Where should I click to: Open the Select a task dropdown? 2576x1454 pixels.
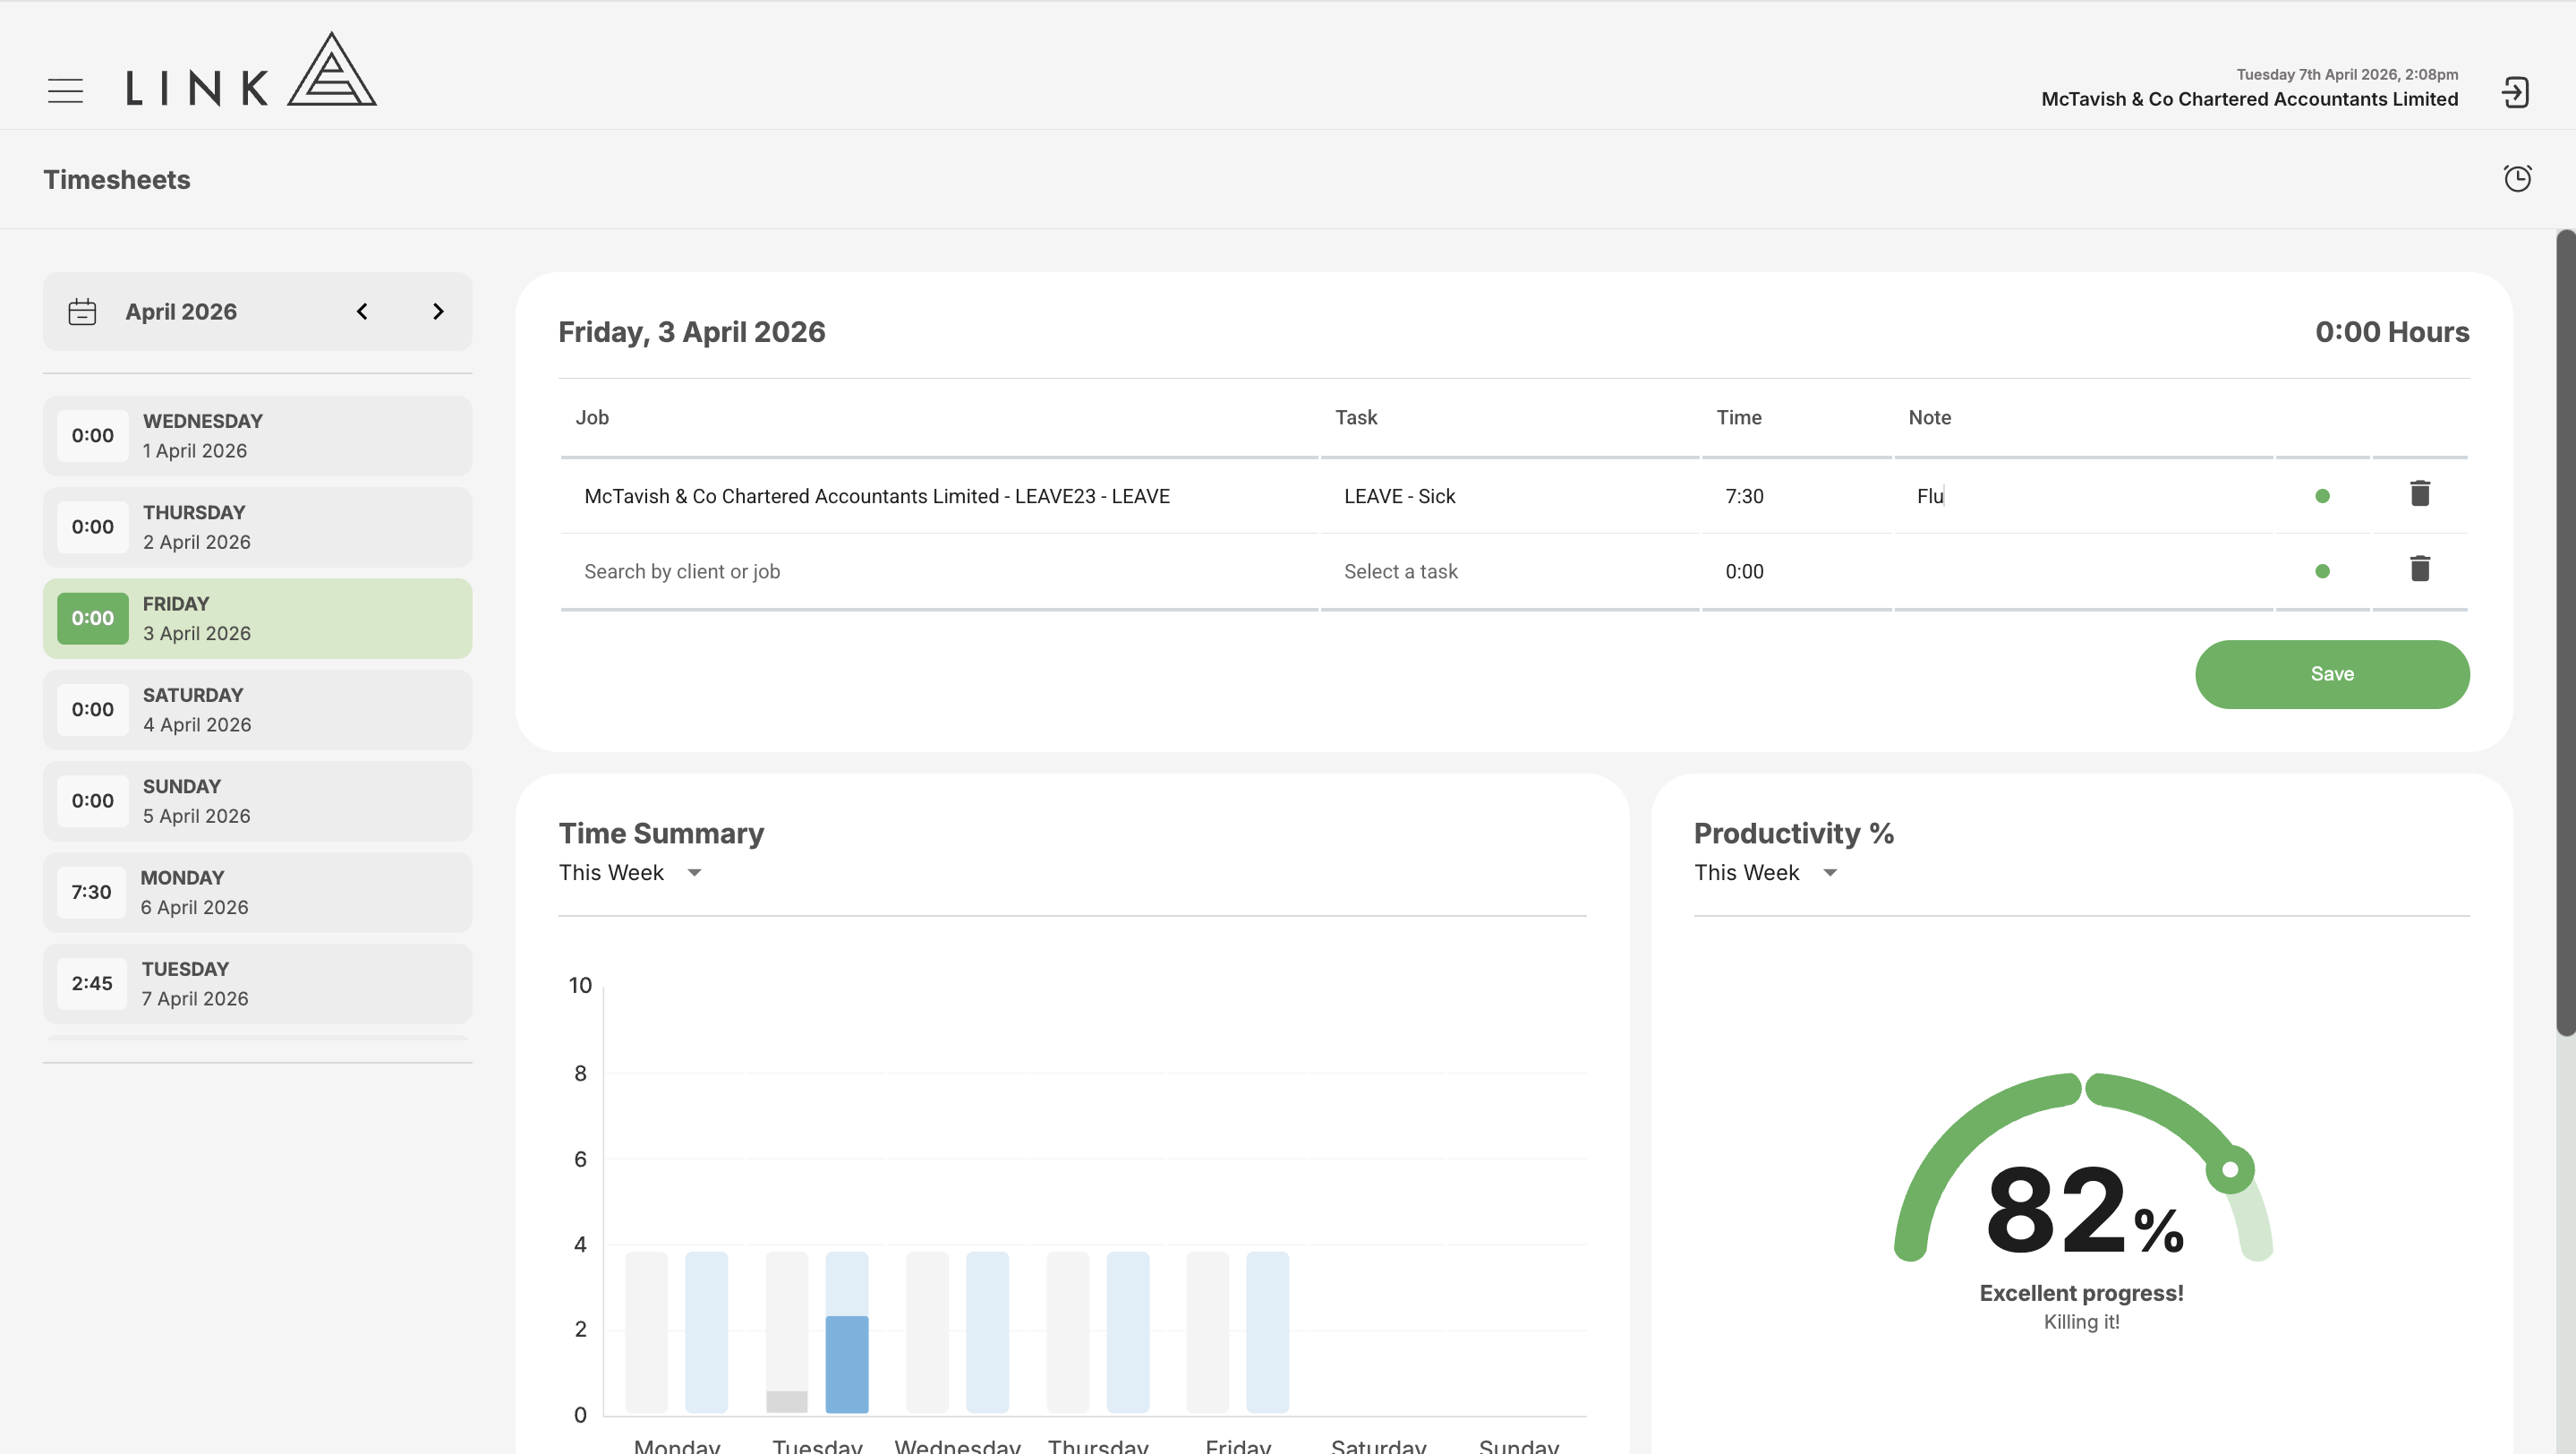(x=1509, y=572)
